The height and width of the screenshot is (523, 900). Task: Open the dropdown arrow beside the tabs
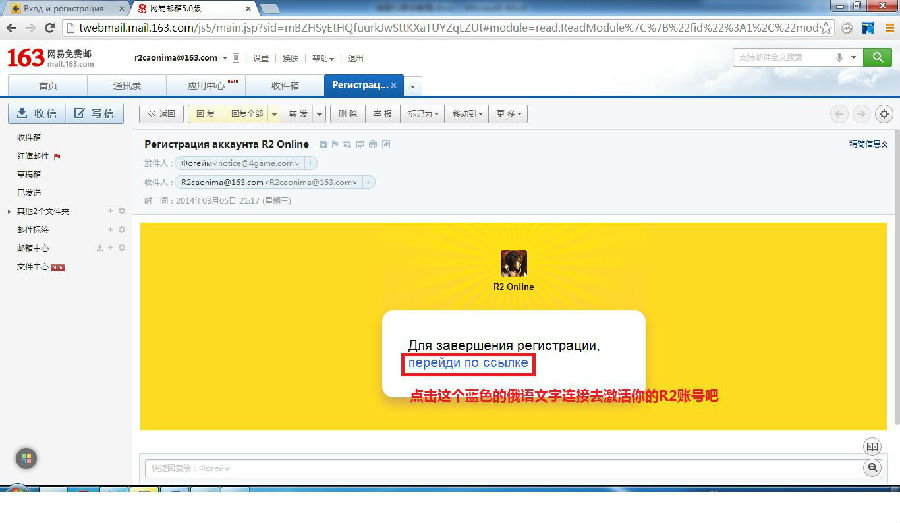click(412, 86)
